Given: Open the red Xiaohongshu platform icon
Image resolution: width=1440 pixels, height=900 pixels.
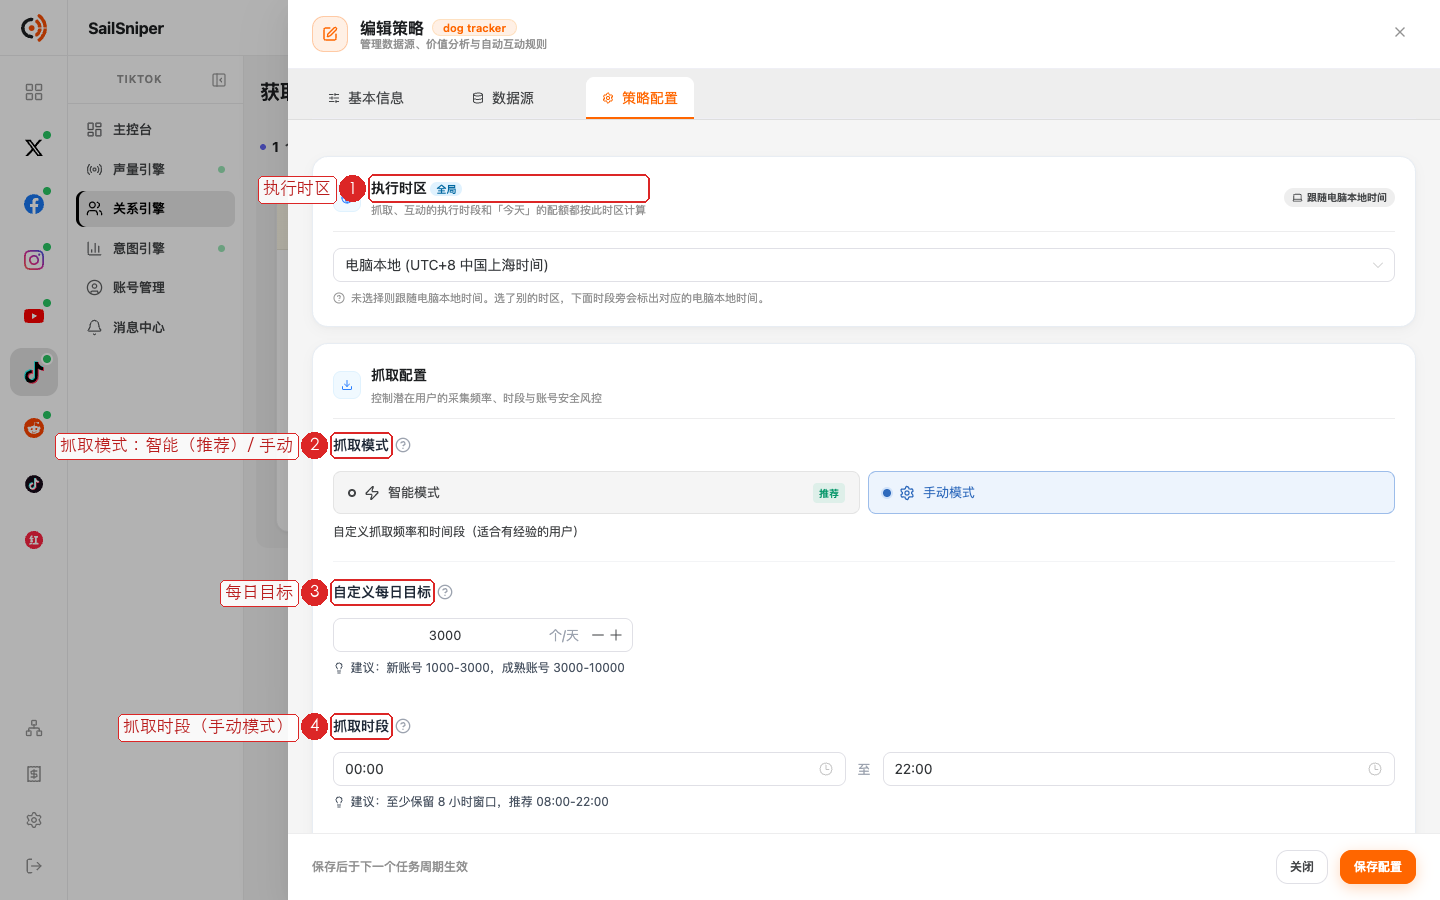Looking at the screenshot, I should [34, 540].
